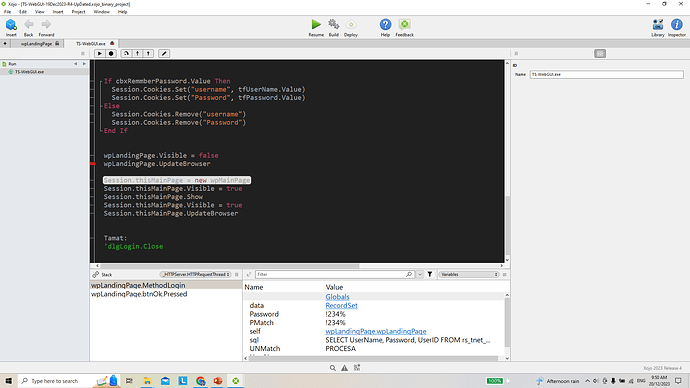Toggle the variables filter funnel button
The image size is (690, 388).
coord(430,274)
